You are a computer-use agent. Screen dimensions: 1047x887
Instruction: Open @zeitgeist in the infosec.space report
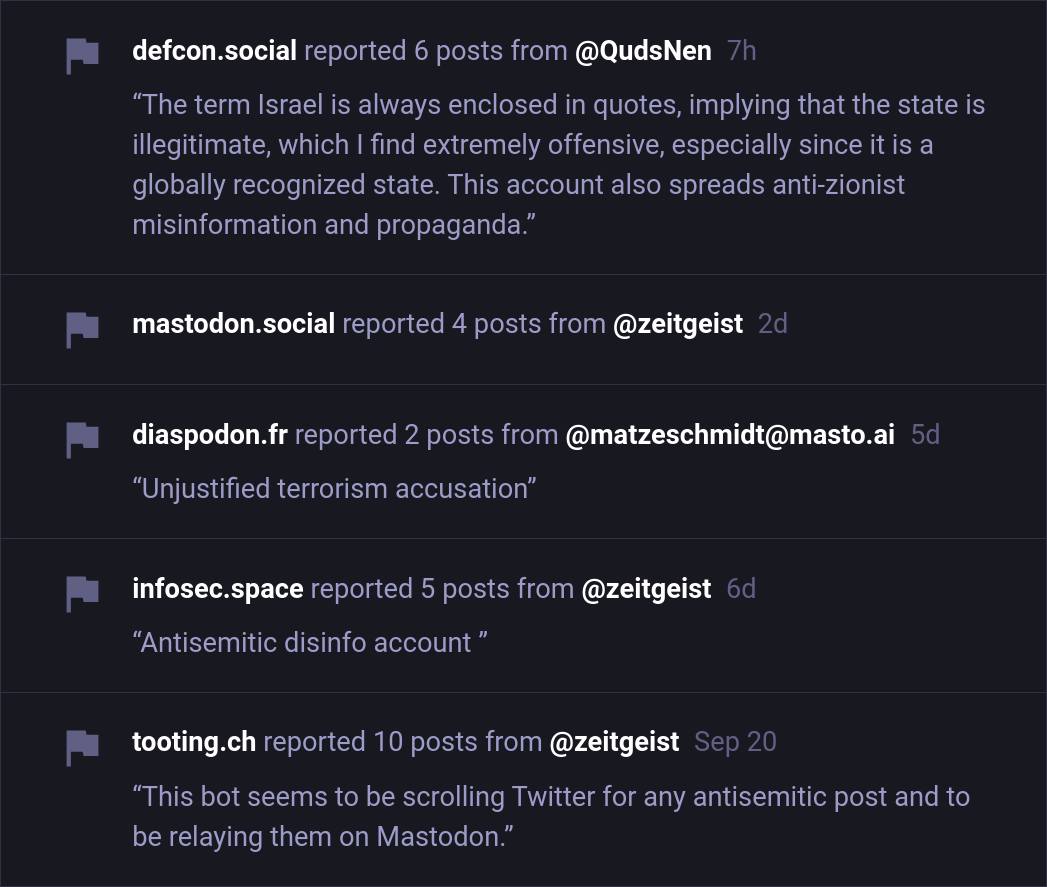point(646,588)
